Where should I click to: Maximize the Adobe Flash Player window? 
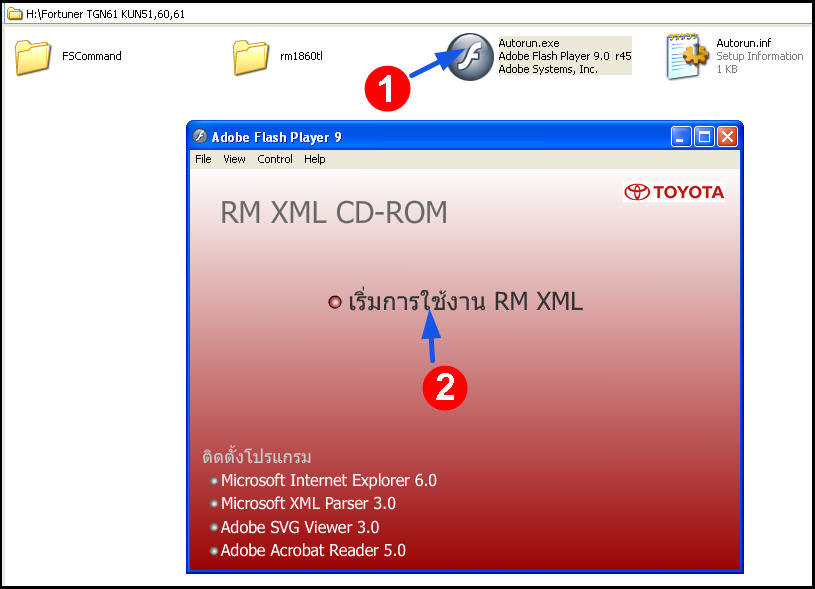click(x=704, y=137)
